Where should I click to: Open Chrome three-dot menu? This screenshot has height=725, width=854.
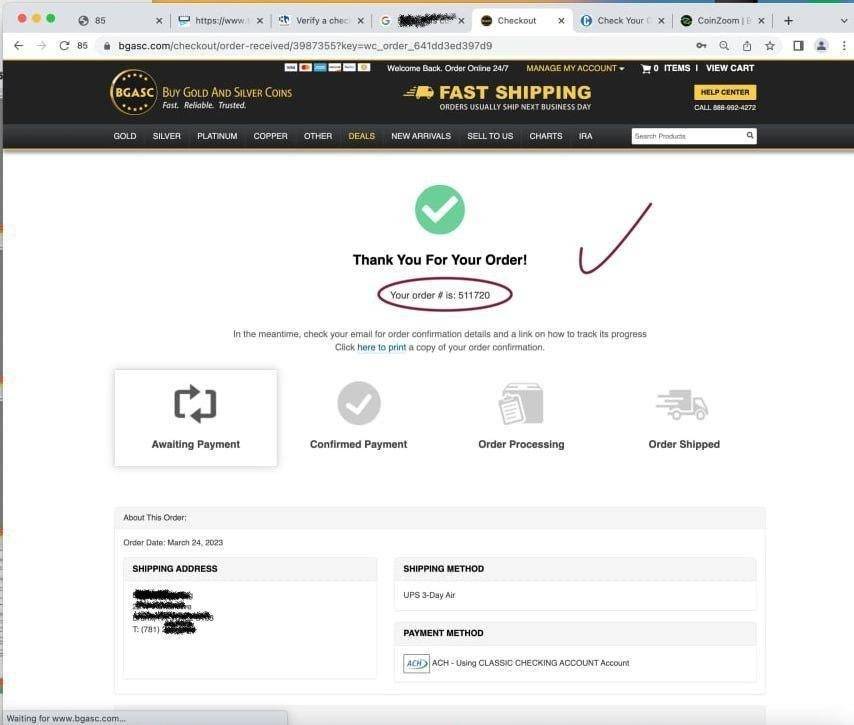point(844,46)
